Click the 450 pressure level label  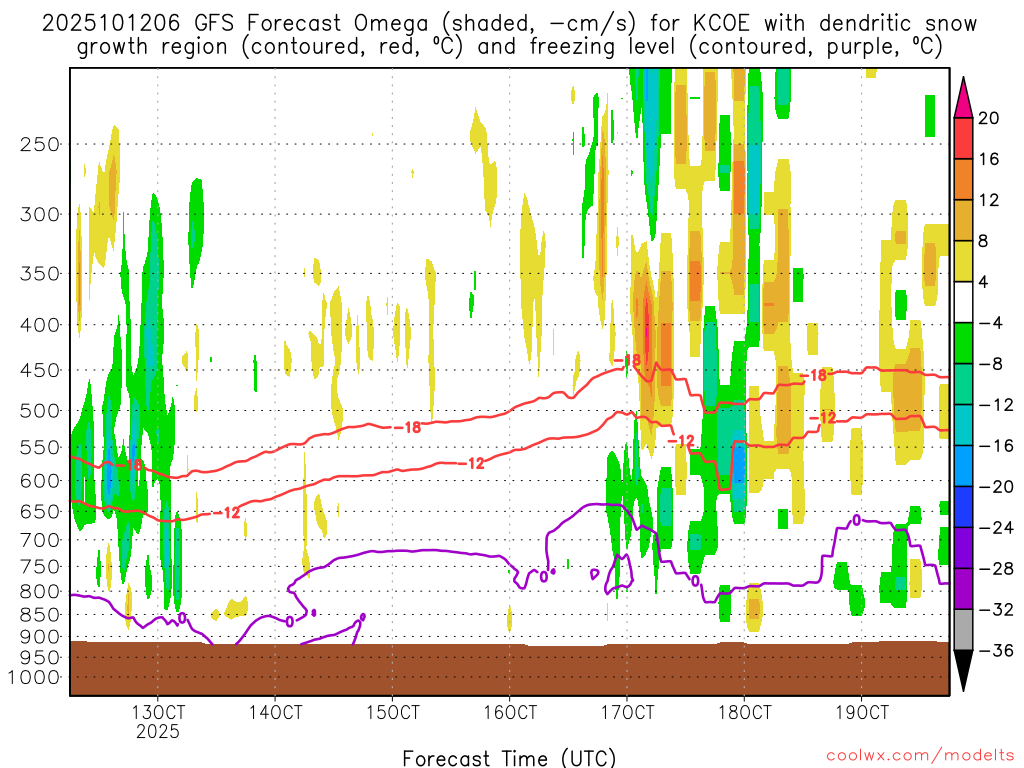(40, 370)
